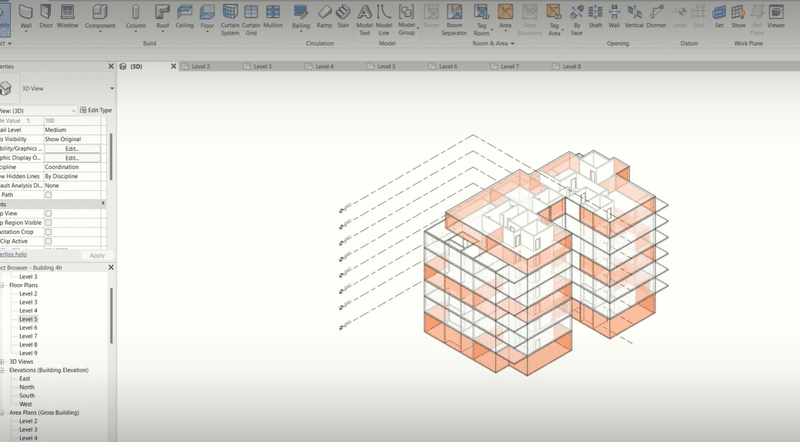Select the Vertical opening tool
The height and width of the screenshot is (442, 800).
(x=634, y=16)
